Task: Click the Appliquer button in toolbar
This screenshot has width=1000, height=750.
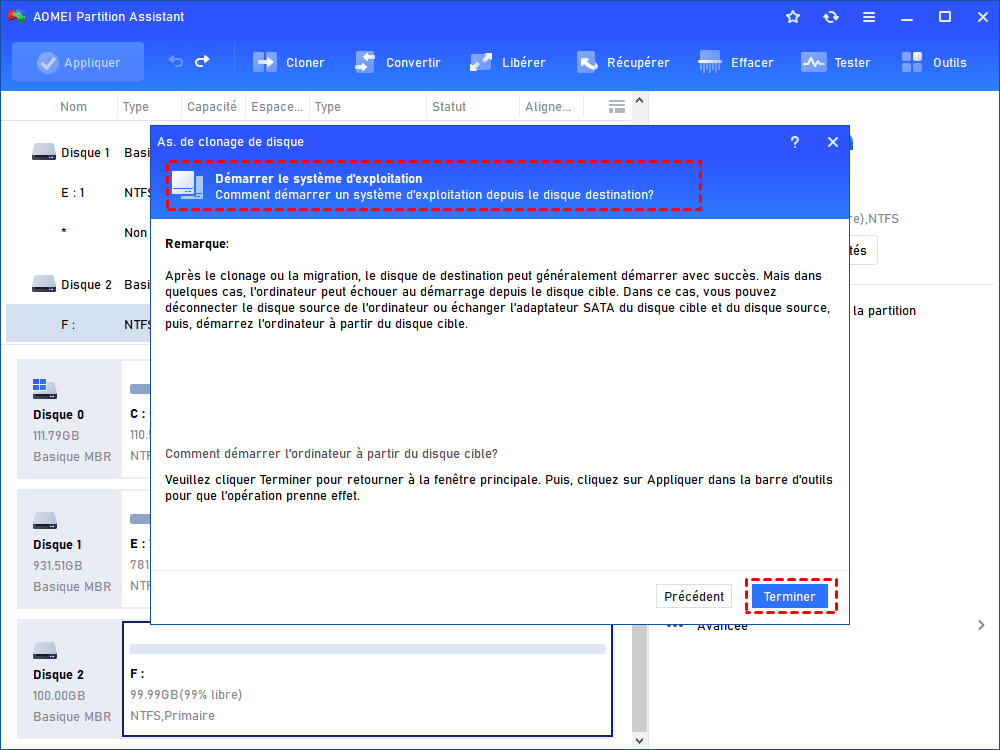Action: click(78, 62)
